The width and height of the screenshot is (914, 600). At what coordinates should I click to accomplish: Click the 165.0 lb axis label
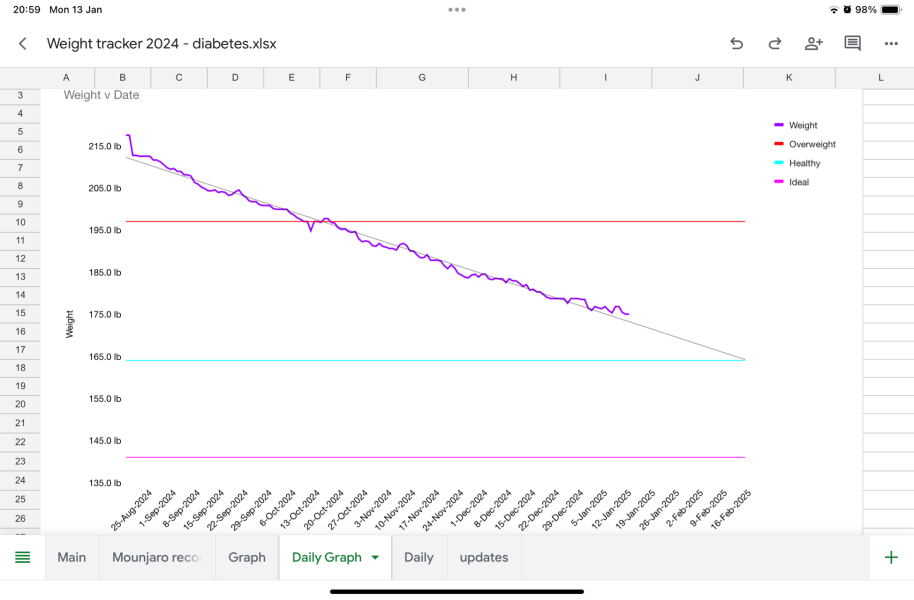point(105,357)
